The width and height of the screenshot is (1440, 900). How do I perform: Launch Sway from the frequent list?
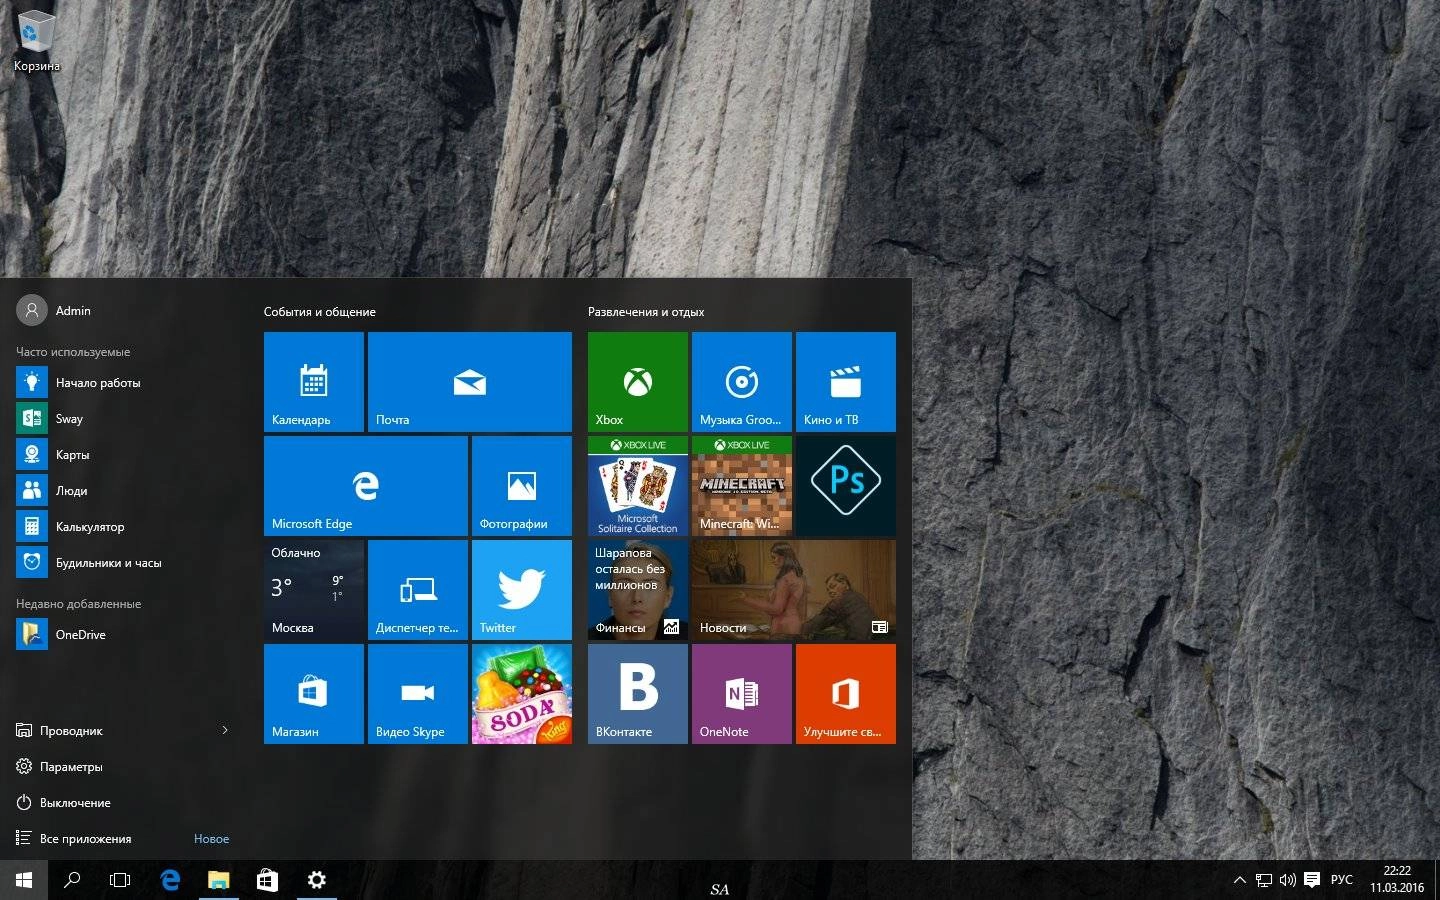click(124, 419)
